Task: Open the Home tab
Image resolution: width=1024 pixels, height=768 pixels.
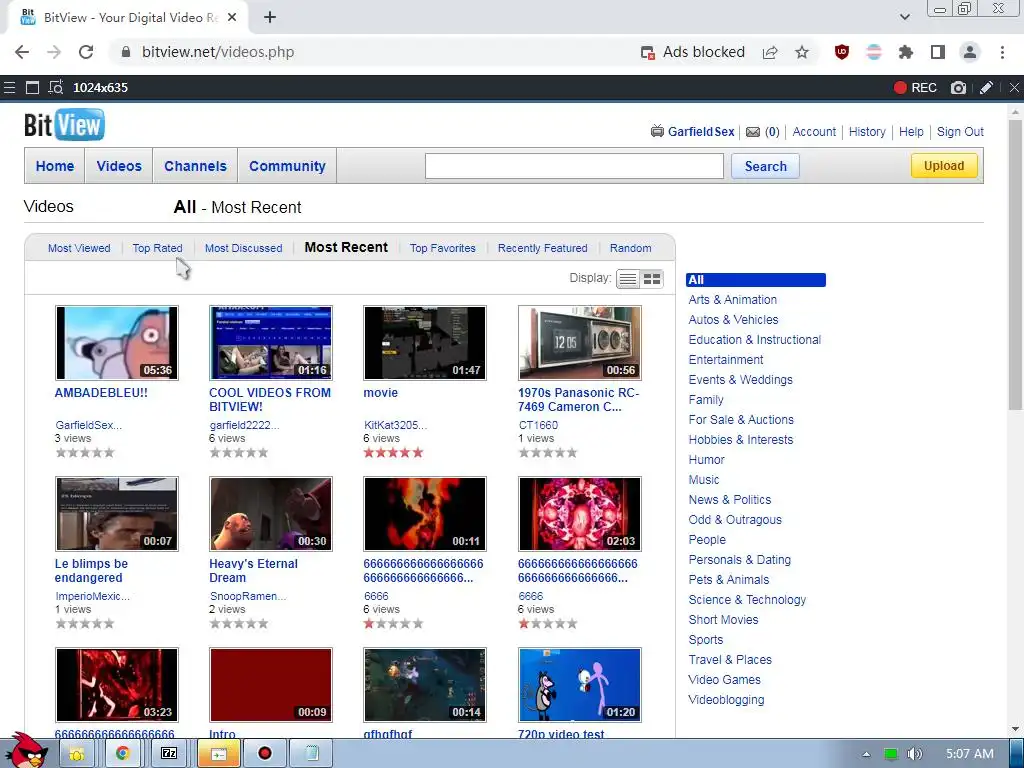Action: click(55, 166)
